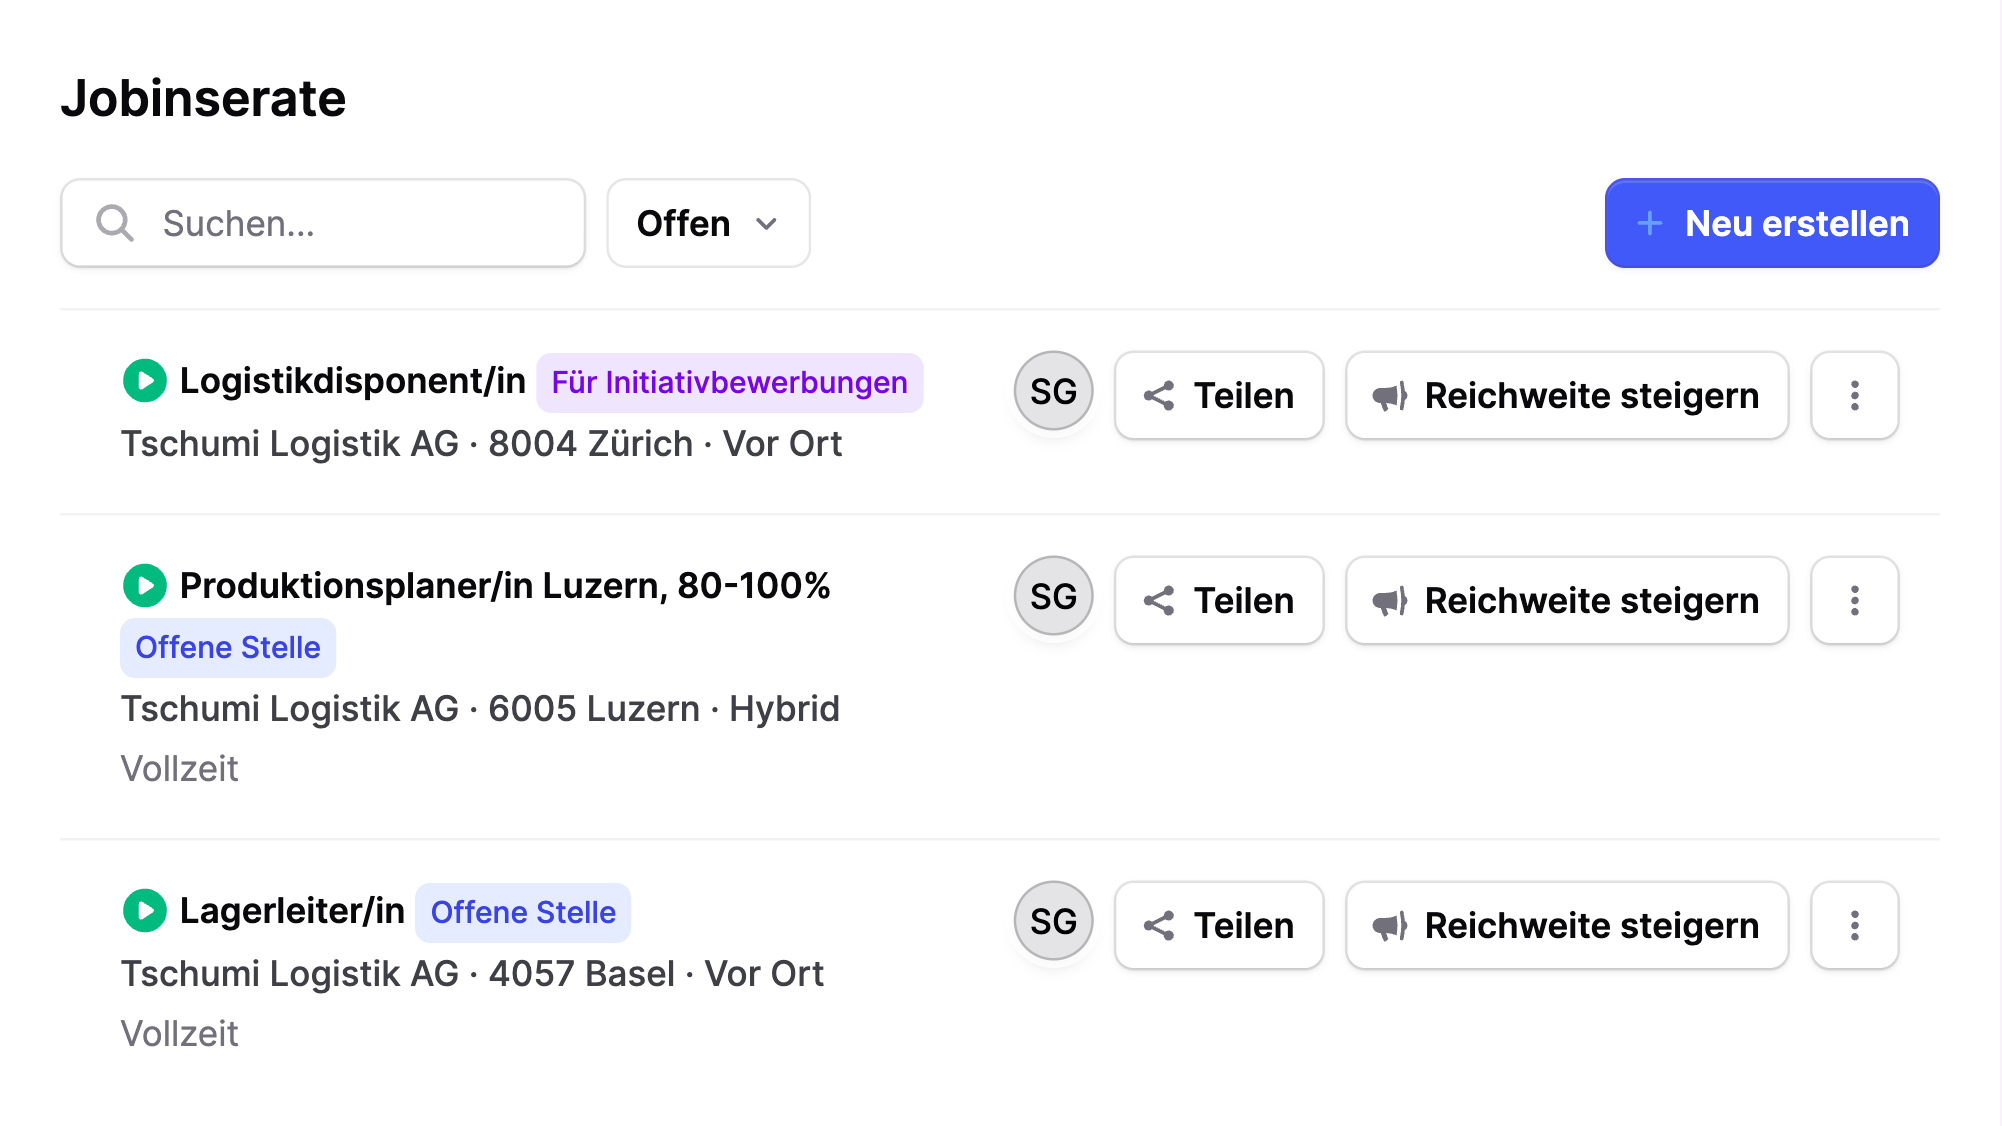The height and width of the screenshot is (1126, 2002).
Task: Click the green status icon for Logistikdisponent/in
Action: coord(145,381)
